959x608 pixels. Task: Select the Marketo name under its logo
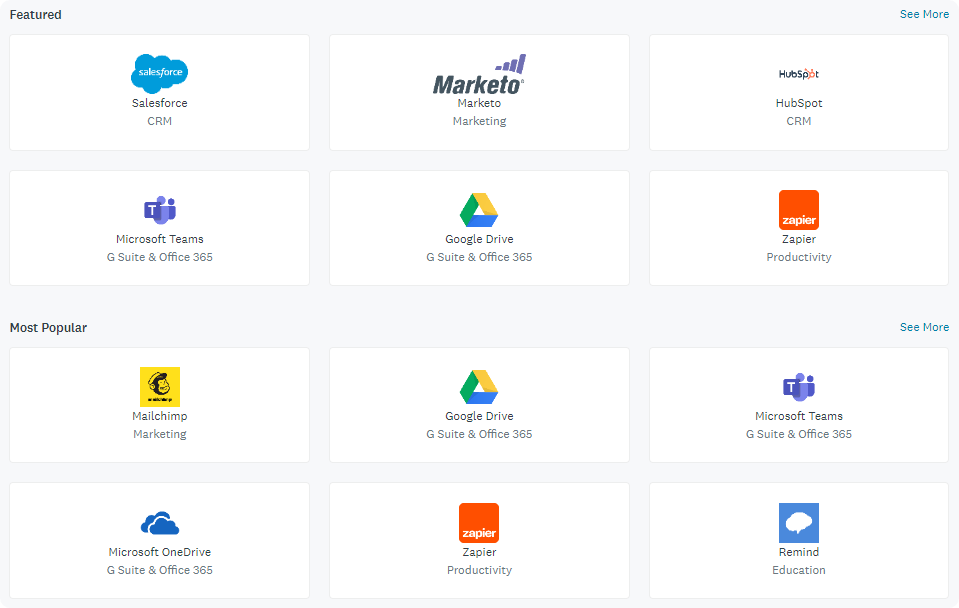[x=479, y=103]
